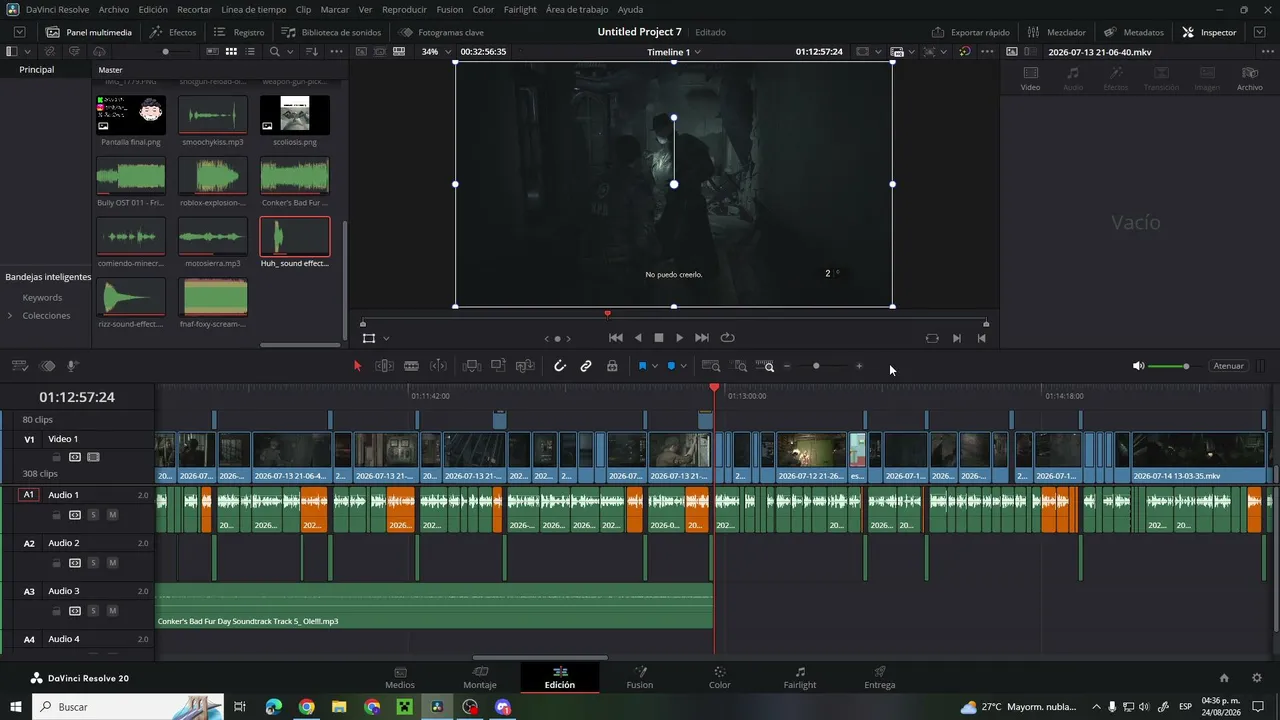Viewport: 1280px width, 720px height.
Task: Open the Área de trabajo menu
Action: click(x=577, y=9)
